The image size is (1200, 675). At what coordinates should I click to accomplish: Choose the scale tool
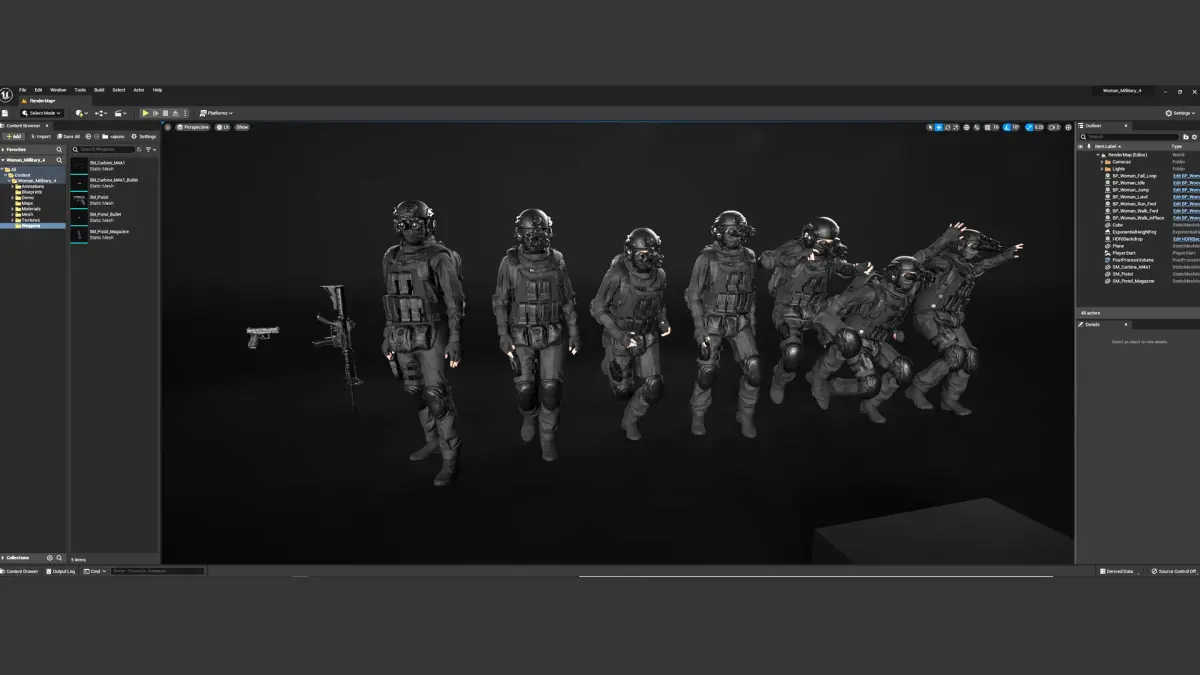[955, 127]
